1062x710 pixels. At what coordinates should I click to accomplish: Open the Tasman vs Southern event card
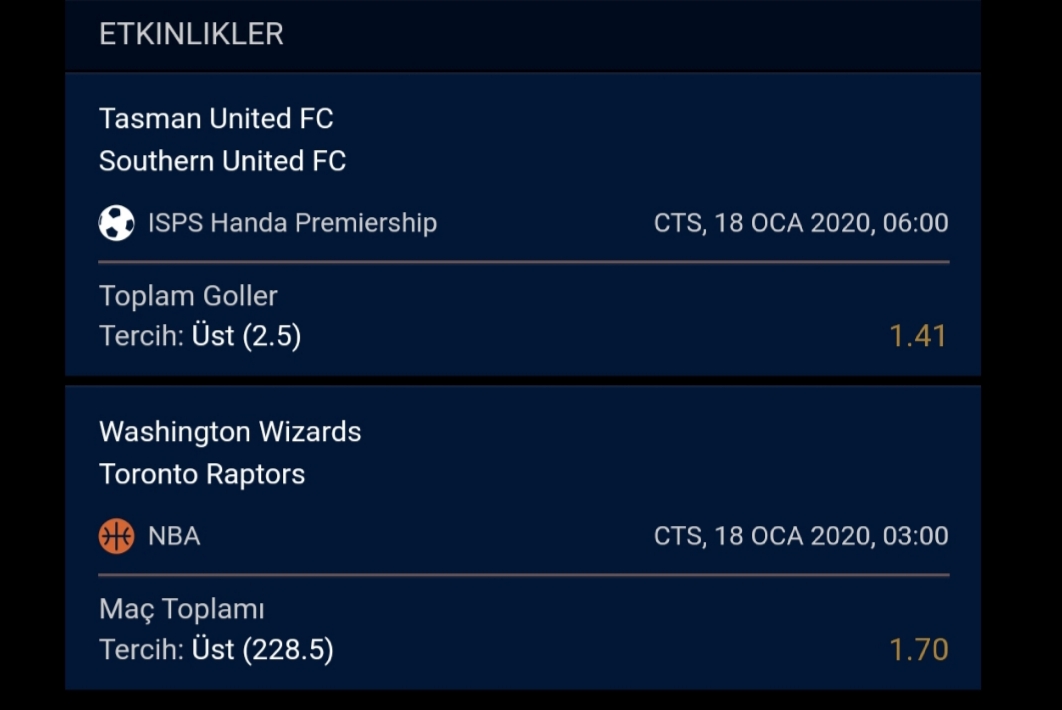523,224
